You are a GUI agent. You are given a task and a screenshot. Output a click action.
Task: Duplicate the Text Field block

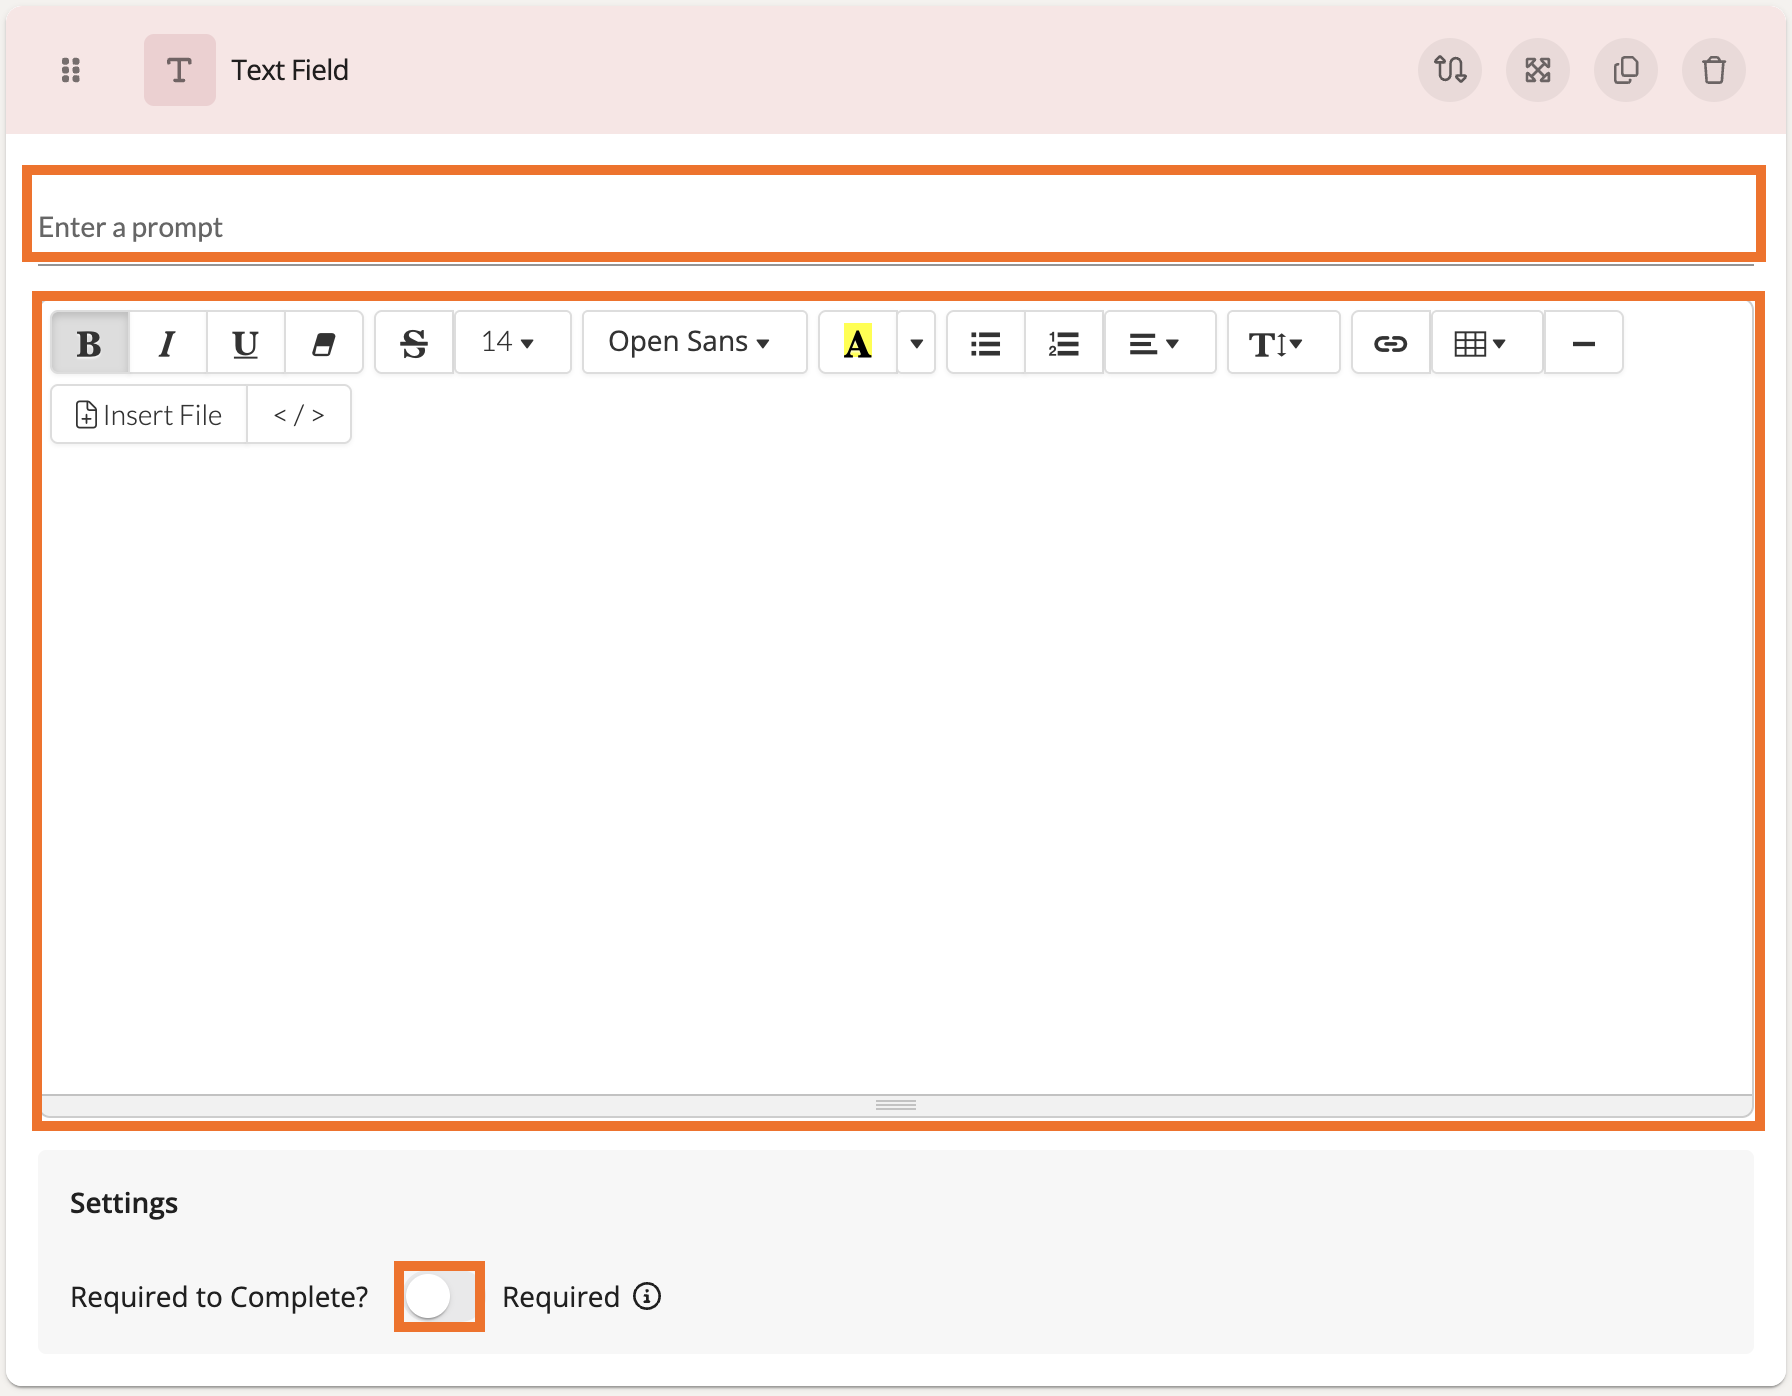coord(1625,70)
